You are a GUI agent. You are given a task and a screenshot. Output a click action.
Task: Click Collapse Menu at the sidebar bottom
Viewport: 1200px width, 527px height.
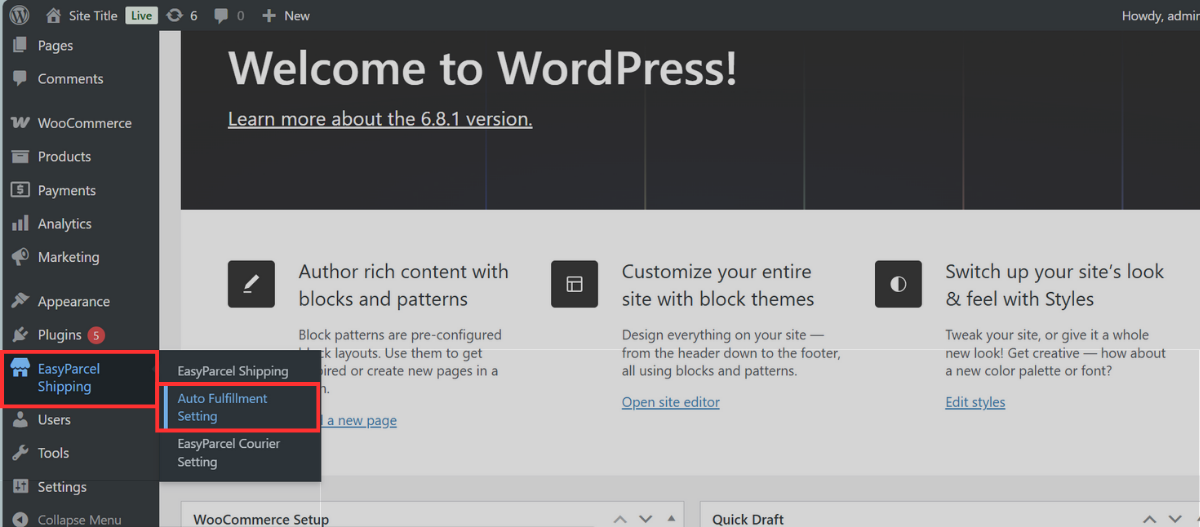[79, 520]
